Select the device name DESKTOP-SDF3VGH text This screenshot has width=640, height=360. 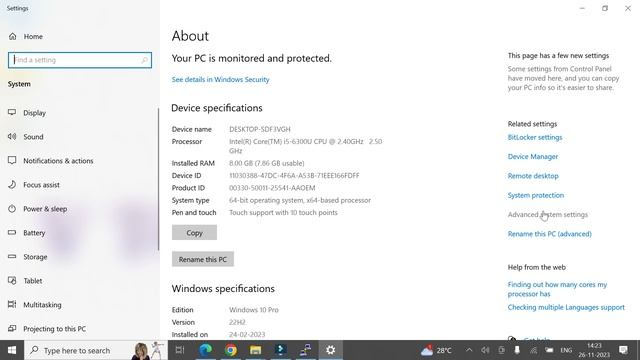pos(260,129)
